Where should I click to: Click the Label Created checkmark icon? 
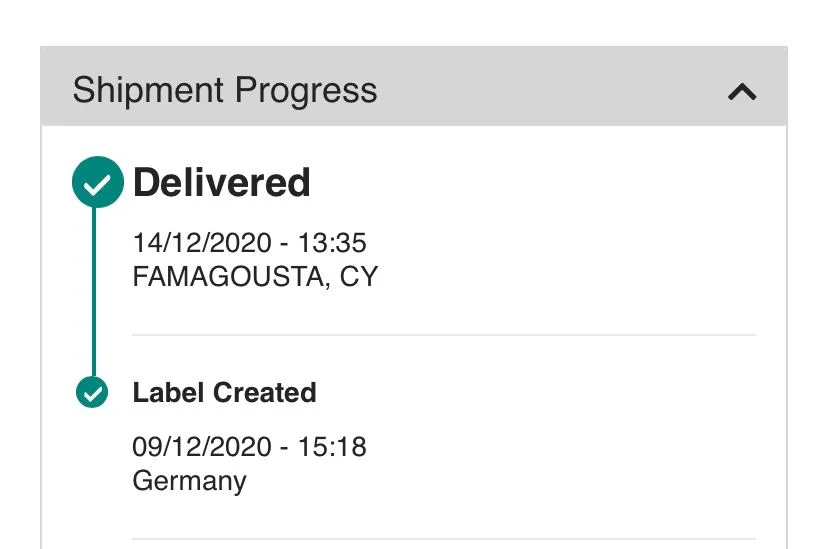click(92, 393)
